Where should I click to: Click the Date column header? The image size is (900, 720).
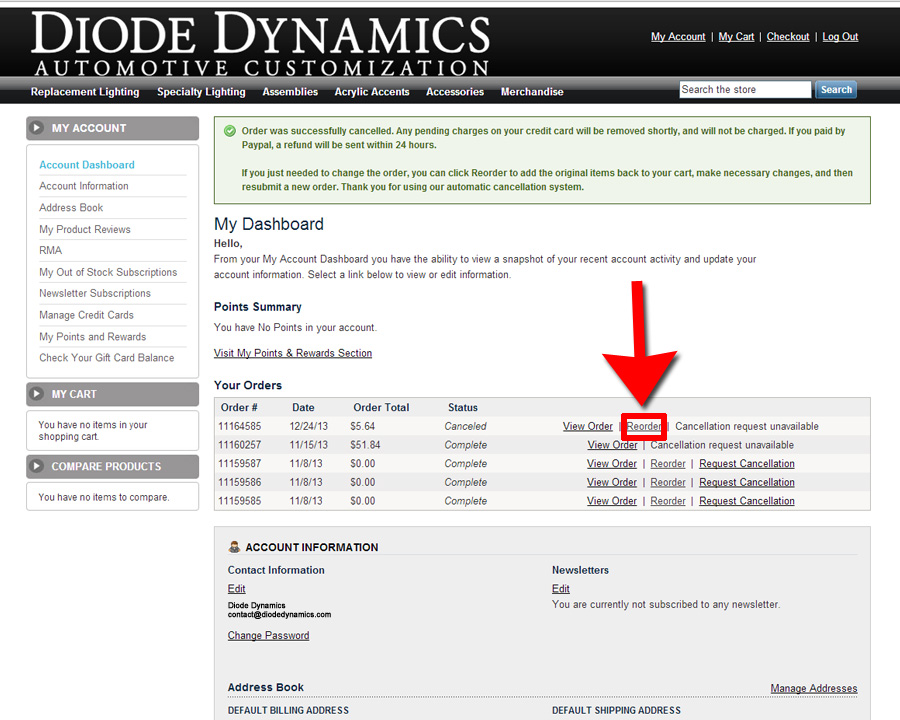(303, 408)
